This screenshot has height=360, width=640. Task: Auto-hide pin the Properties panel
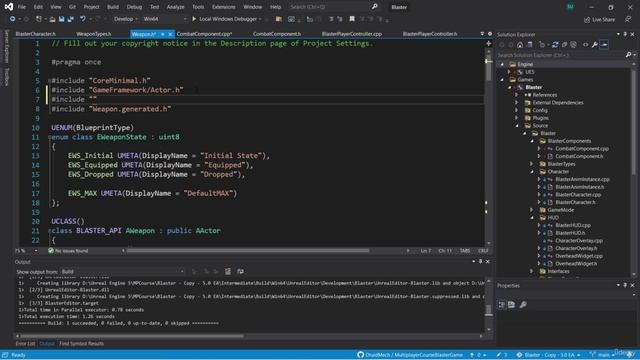[x=625, y=285]
